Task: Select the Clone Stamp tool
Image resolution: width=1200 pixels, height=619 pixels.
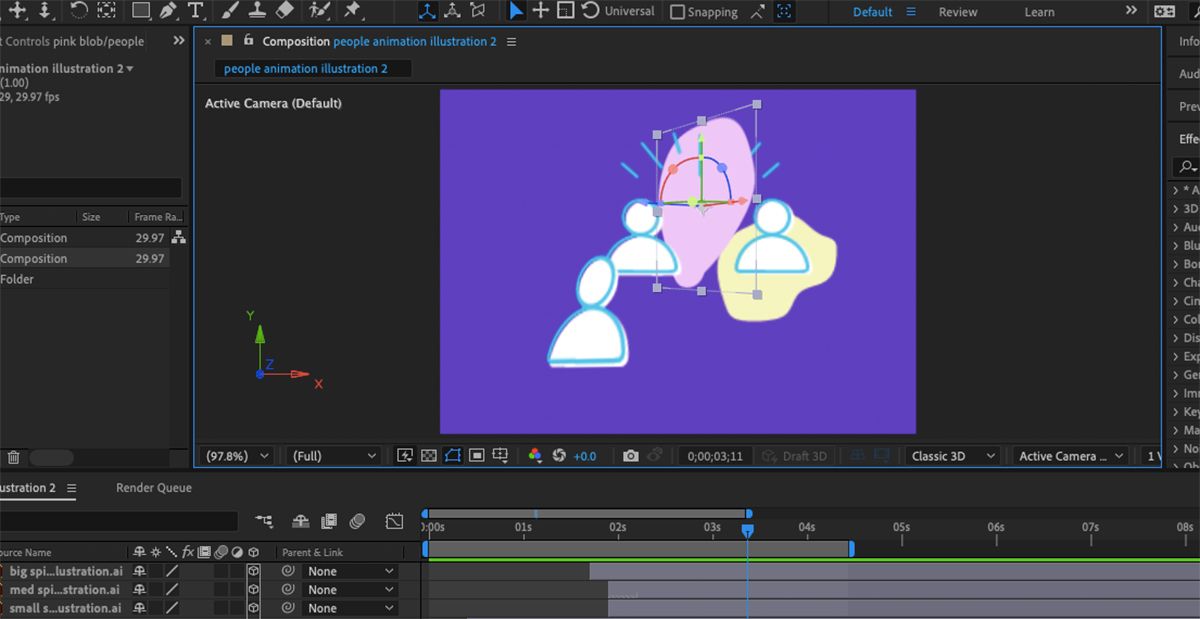Action: point(256,12)
